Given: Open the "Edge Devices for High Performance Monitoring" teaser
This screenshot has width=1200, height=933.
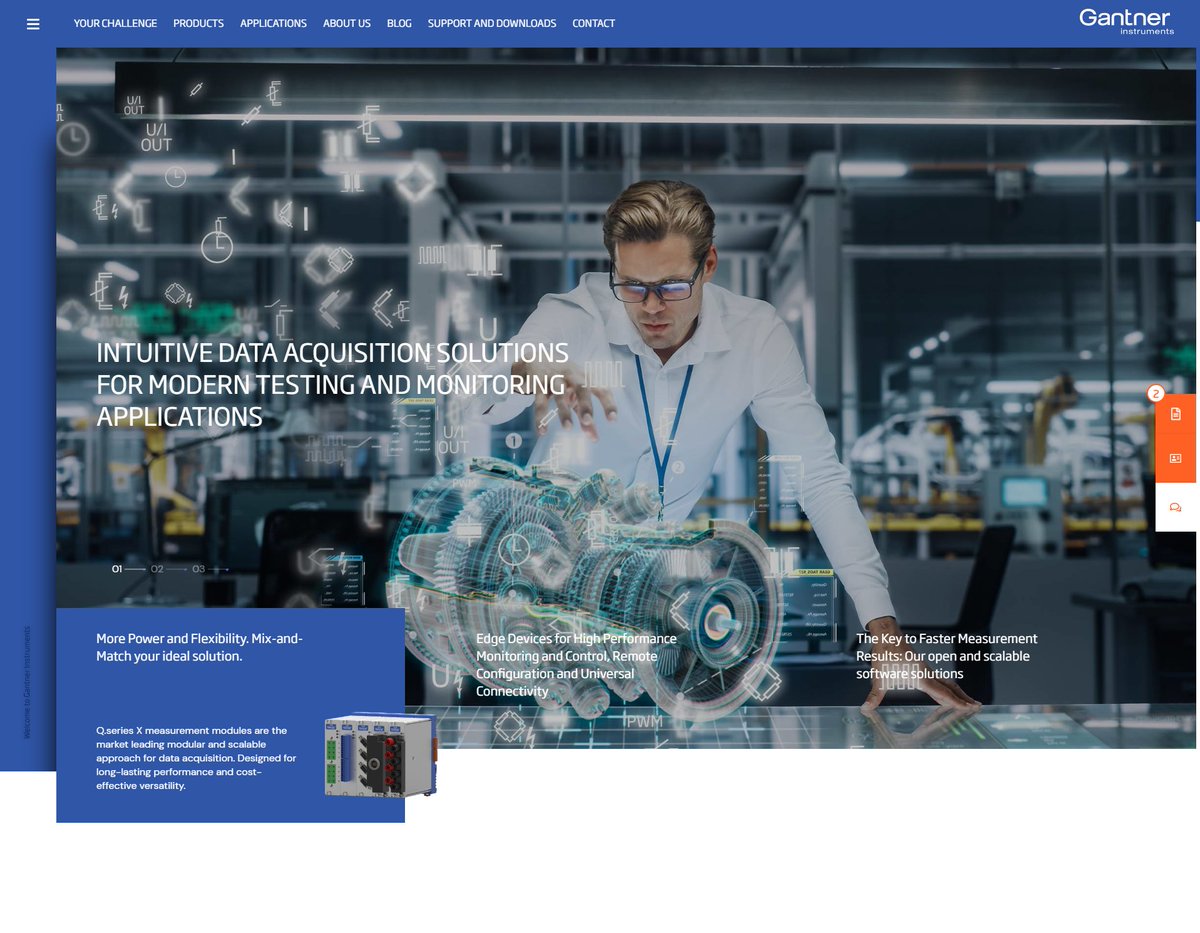Looking at the screenshot, I should click(x=577, y=664).
